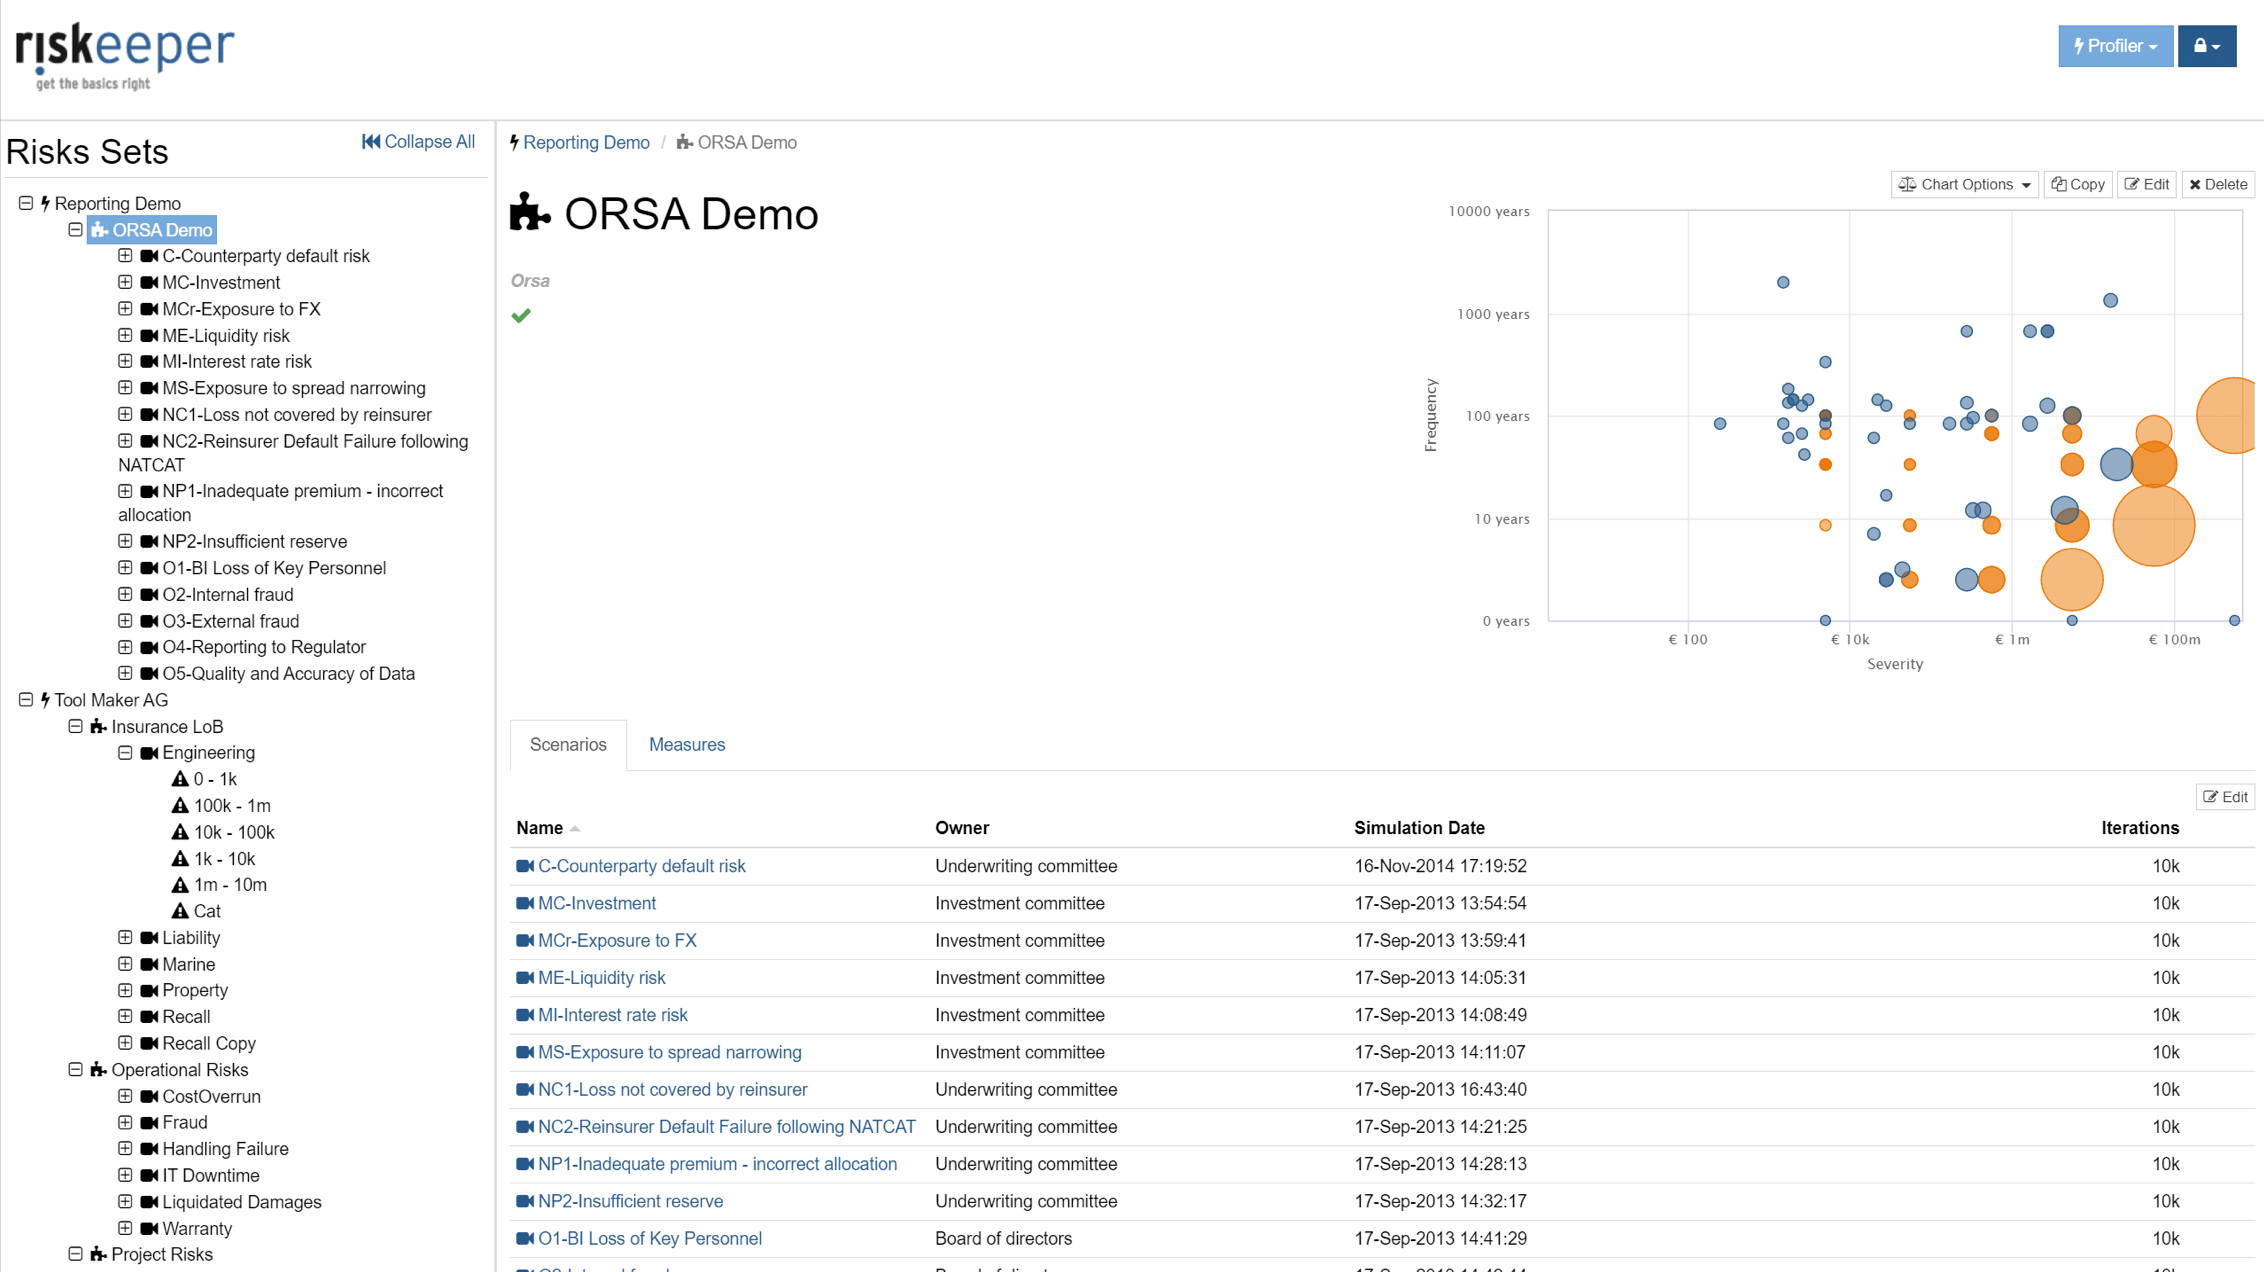Screen dimensions: 2264x1272
Task: Collapse the Reporting Demo tree node
Action: tap(26, 203)
